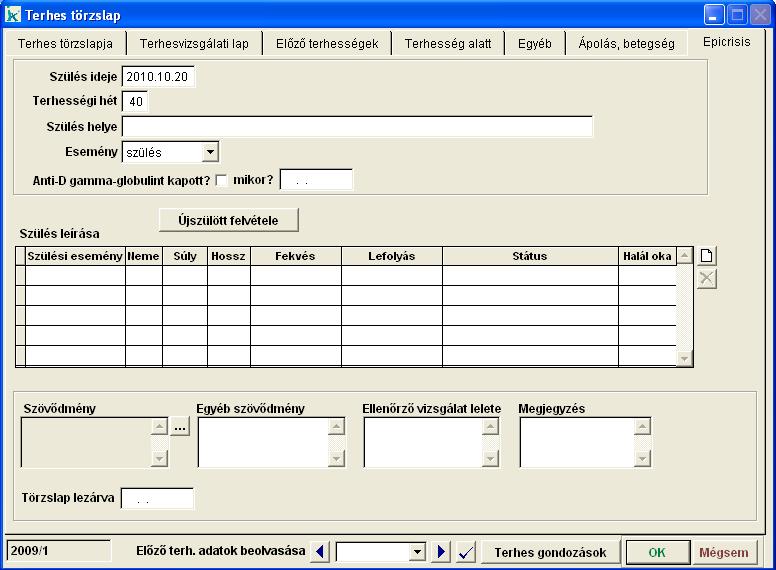Screen dimensions: 776x570
Task: Click the down arrow of Egyéb szövődmény scrollbar
Action: pyautogui.click(x=336, y=459)
